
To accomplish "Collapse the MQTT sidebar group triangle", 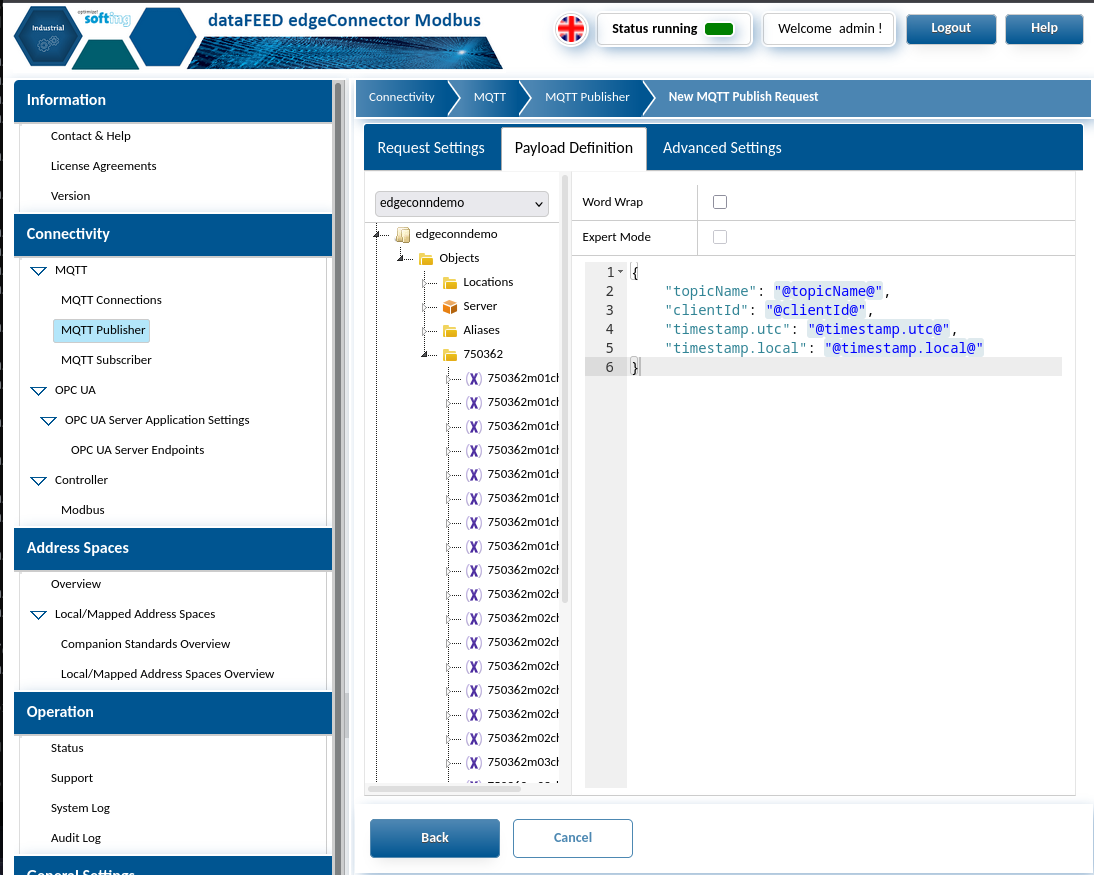I will pos(38,271).
